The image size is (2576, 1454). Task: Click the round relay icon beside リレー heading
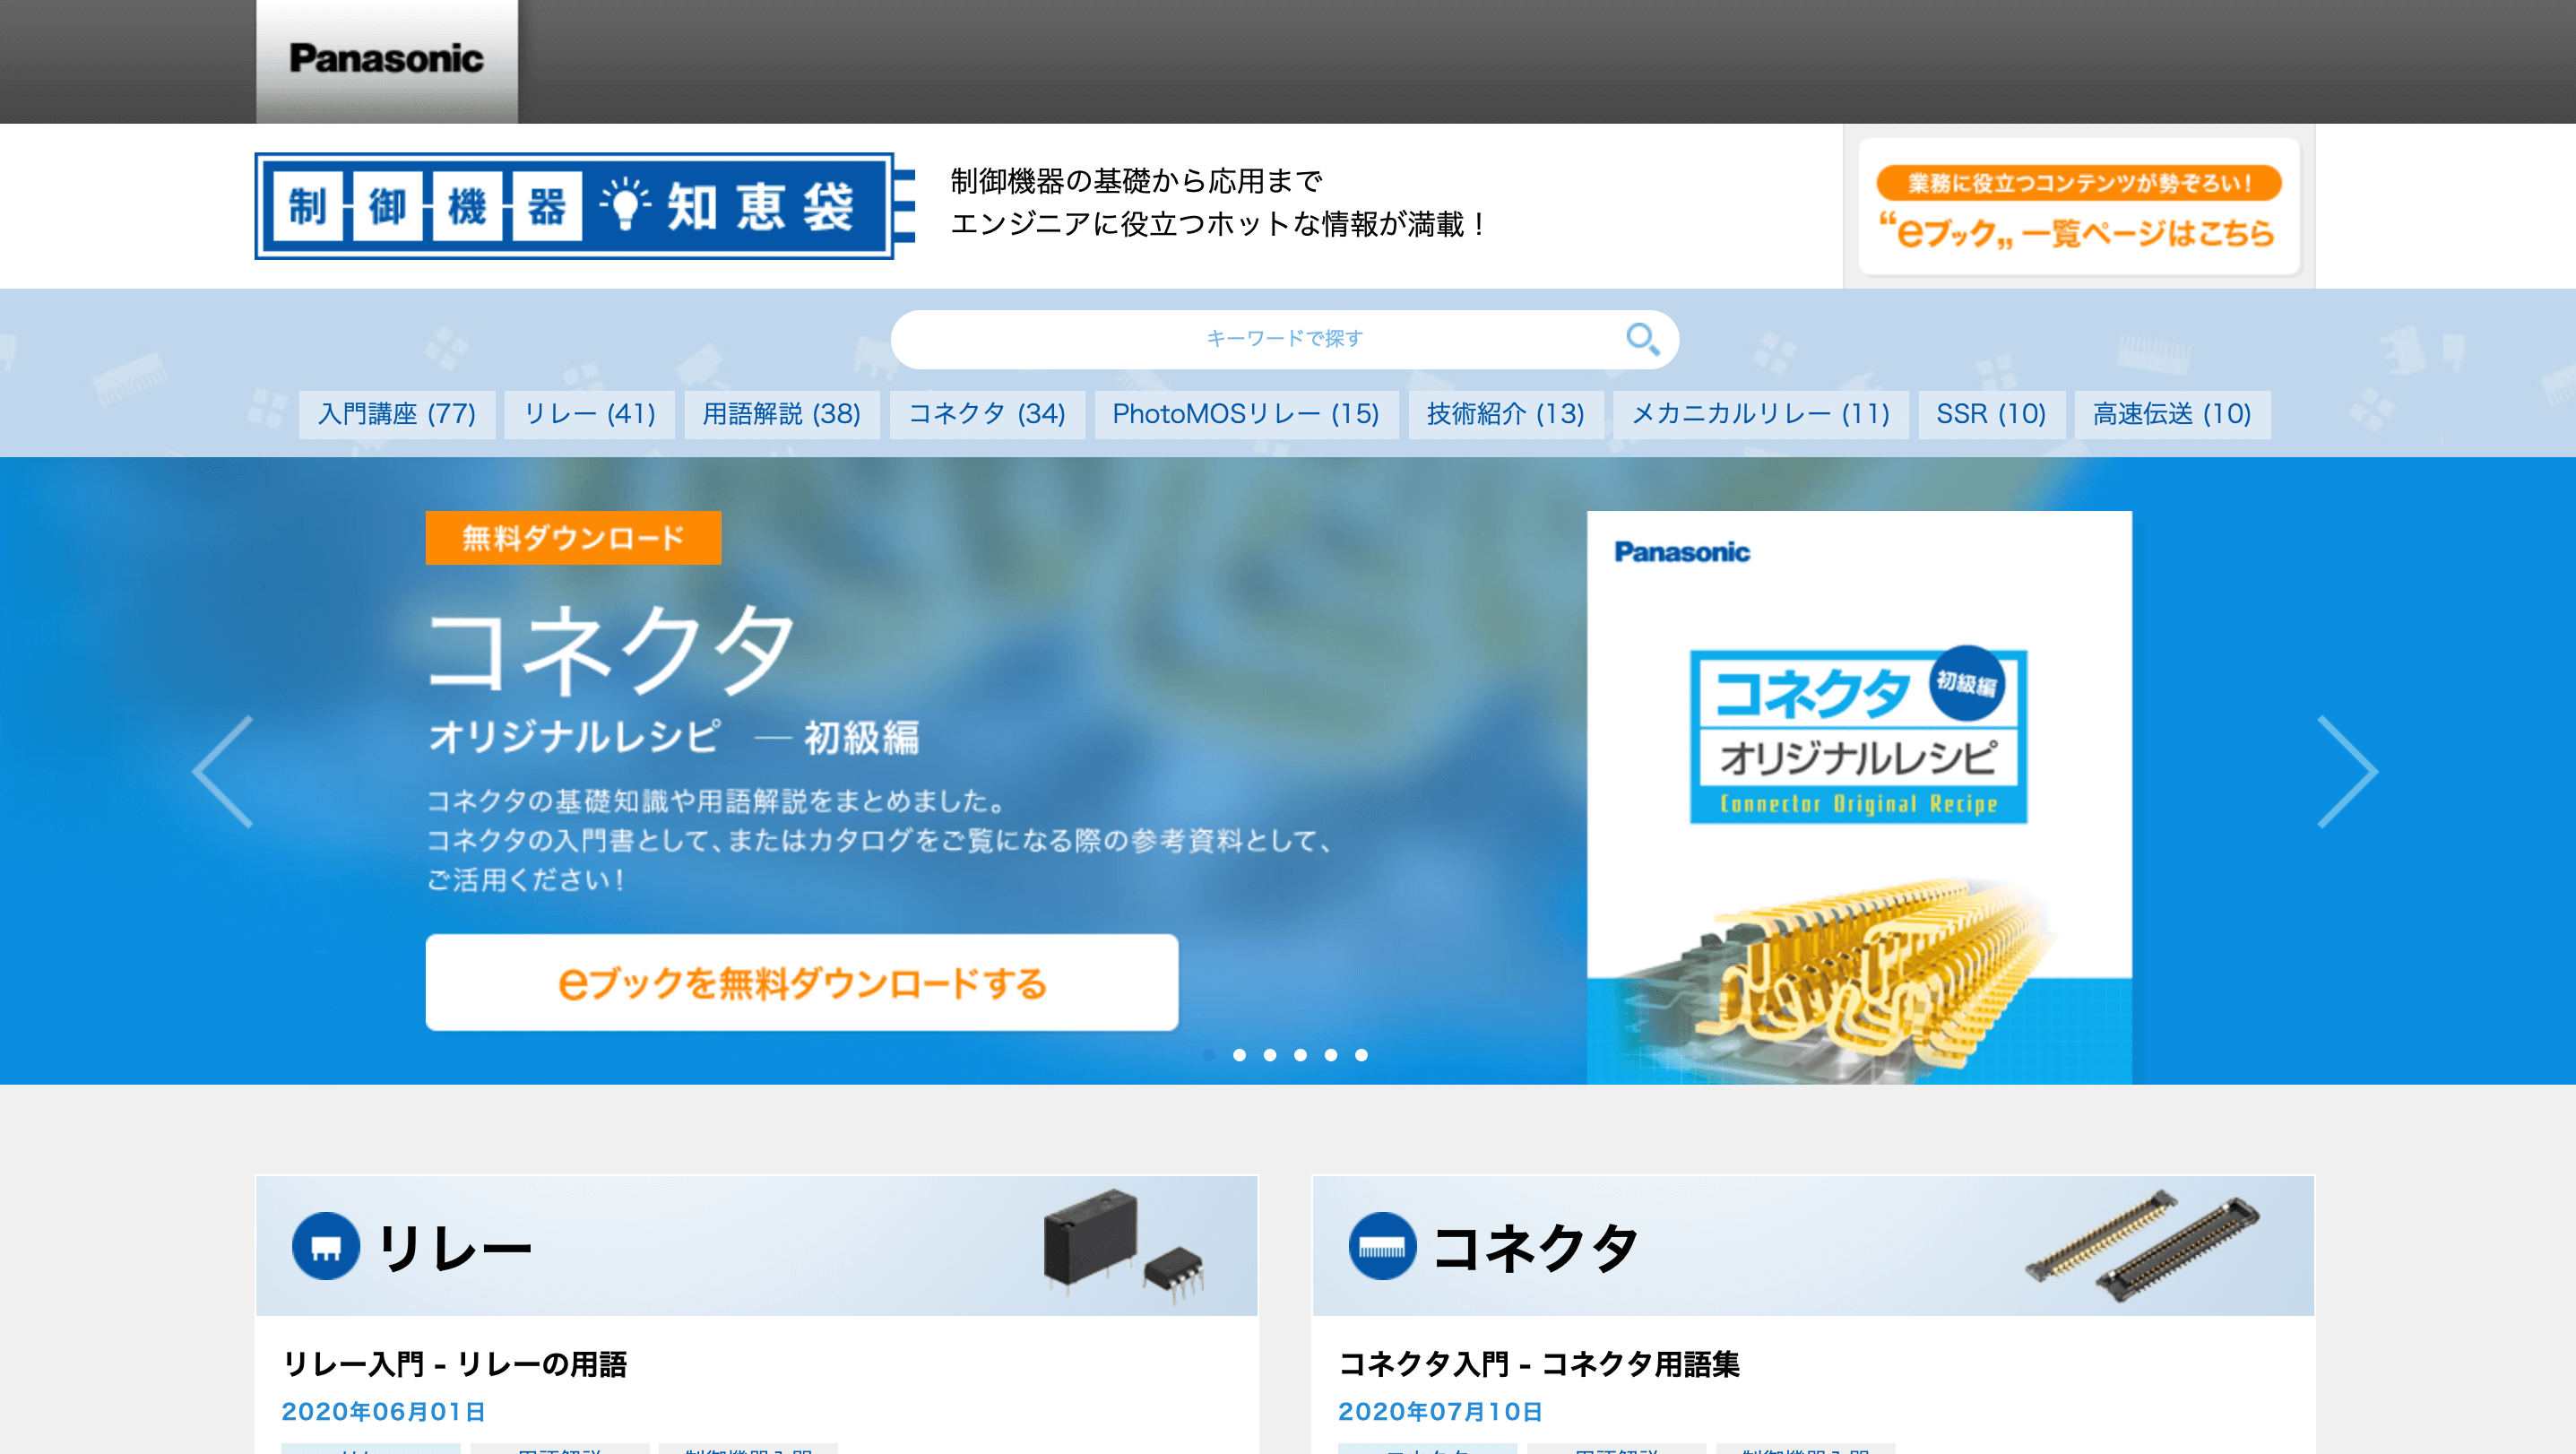pos(325,1246)
